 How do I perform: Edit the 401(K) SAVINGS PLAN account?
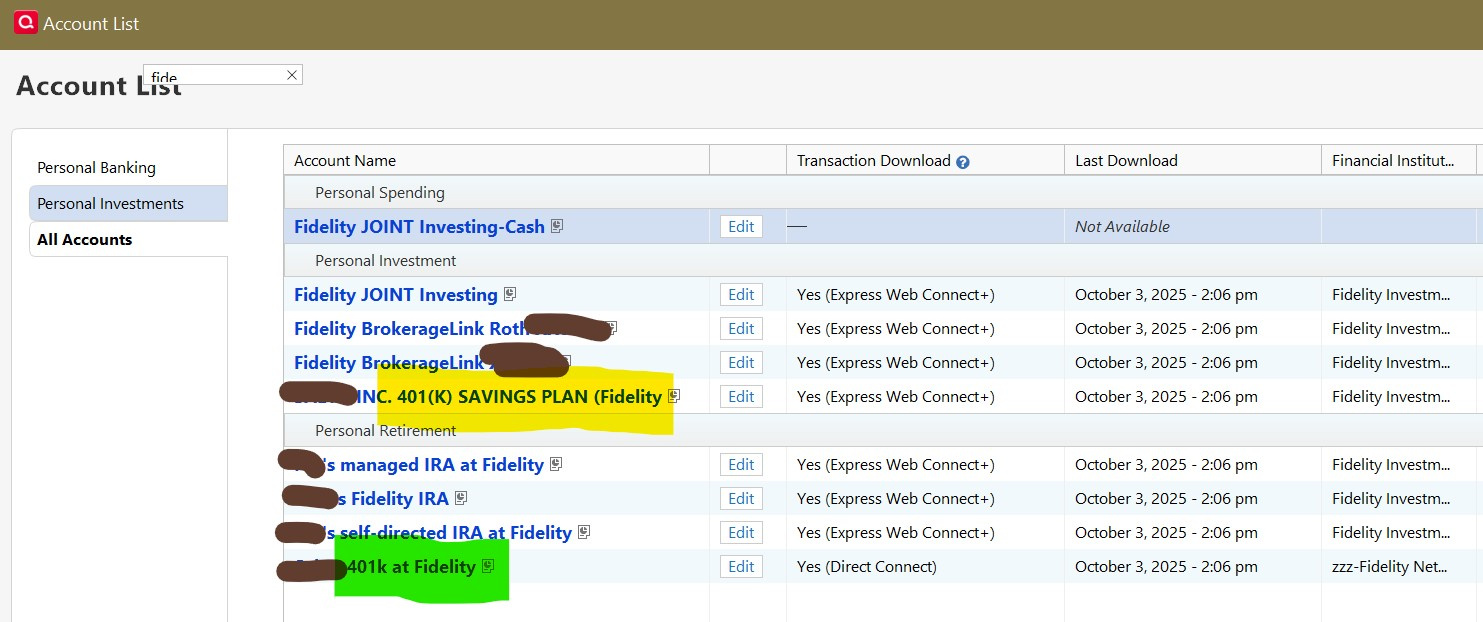tap(741, 397)
